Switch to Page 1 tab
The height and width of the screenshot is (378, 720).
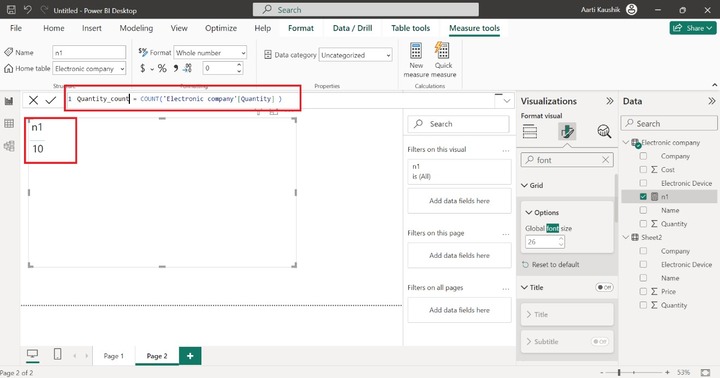(x=113, y=356)
